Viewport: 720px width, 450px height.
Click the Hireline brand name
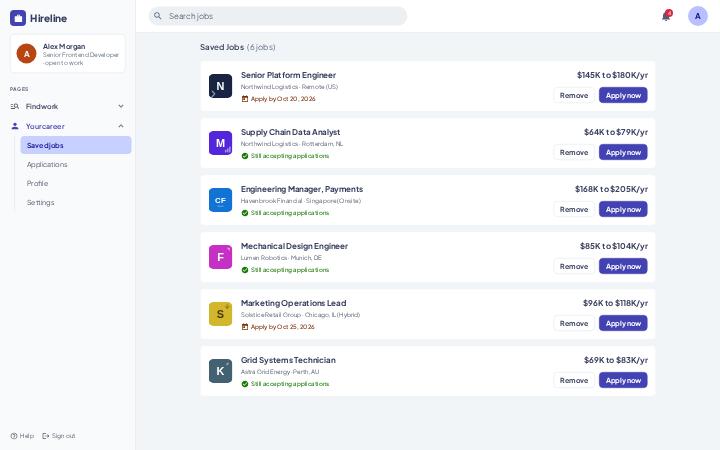pos(48,18)
